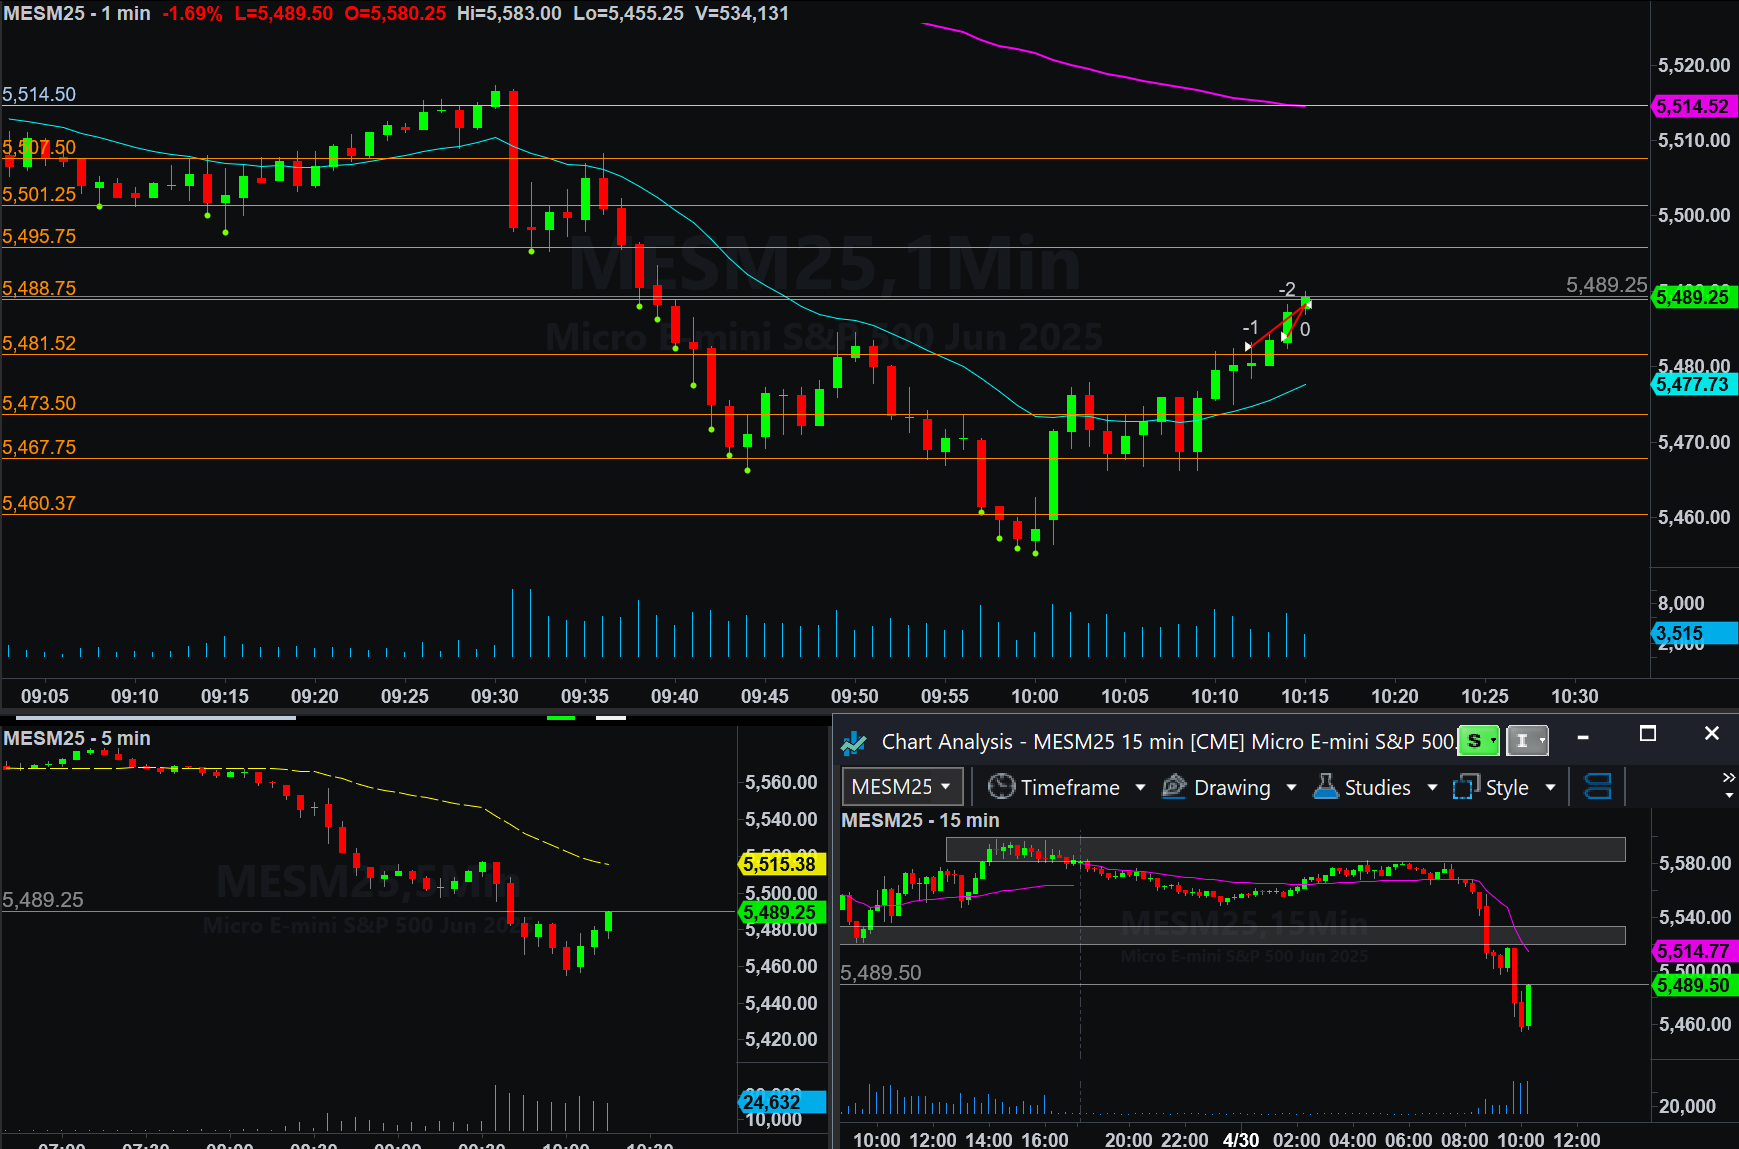Click the Style icon in toolbar
Image resolution: width=1739 pixels, height=1149 pixels.
(x=1466, y=787)
